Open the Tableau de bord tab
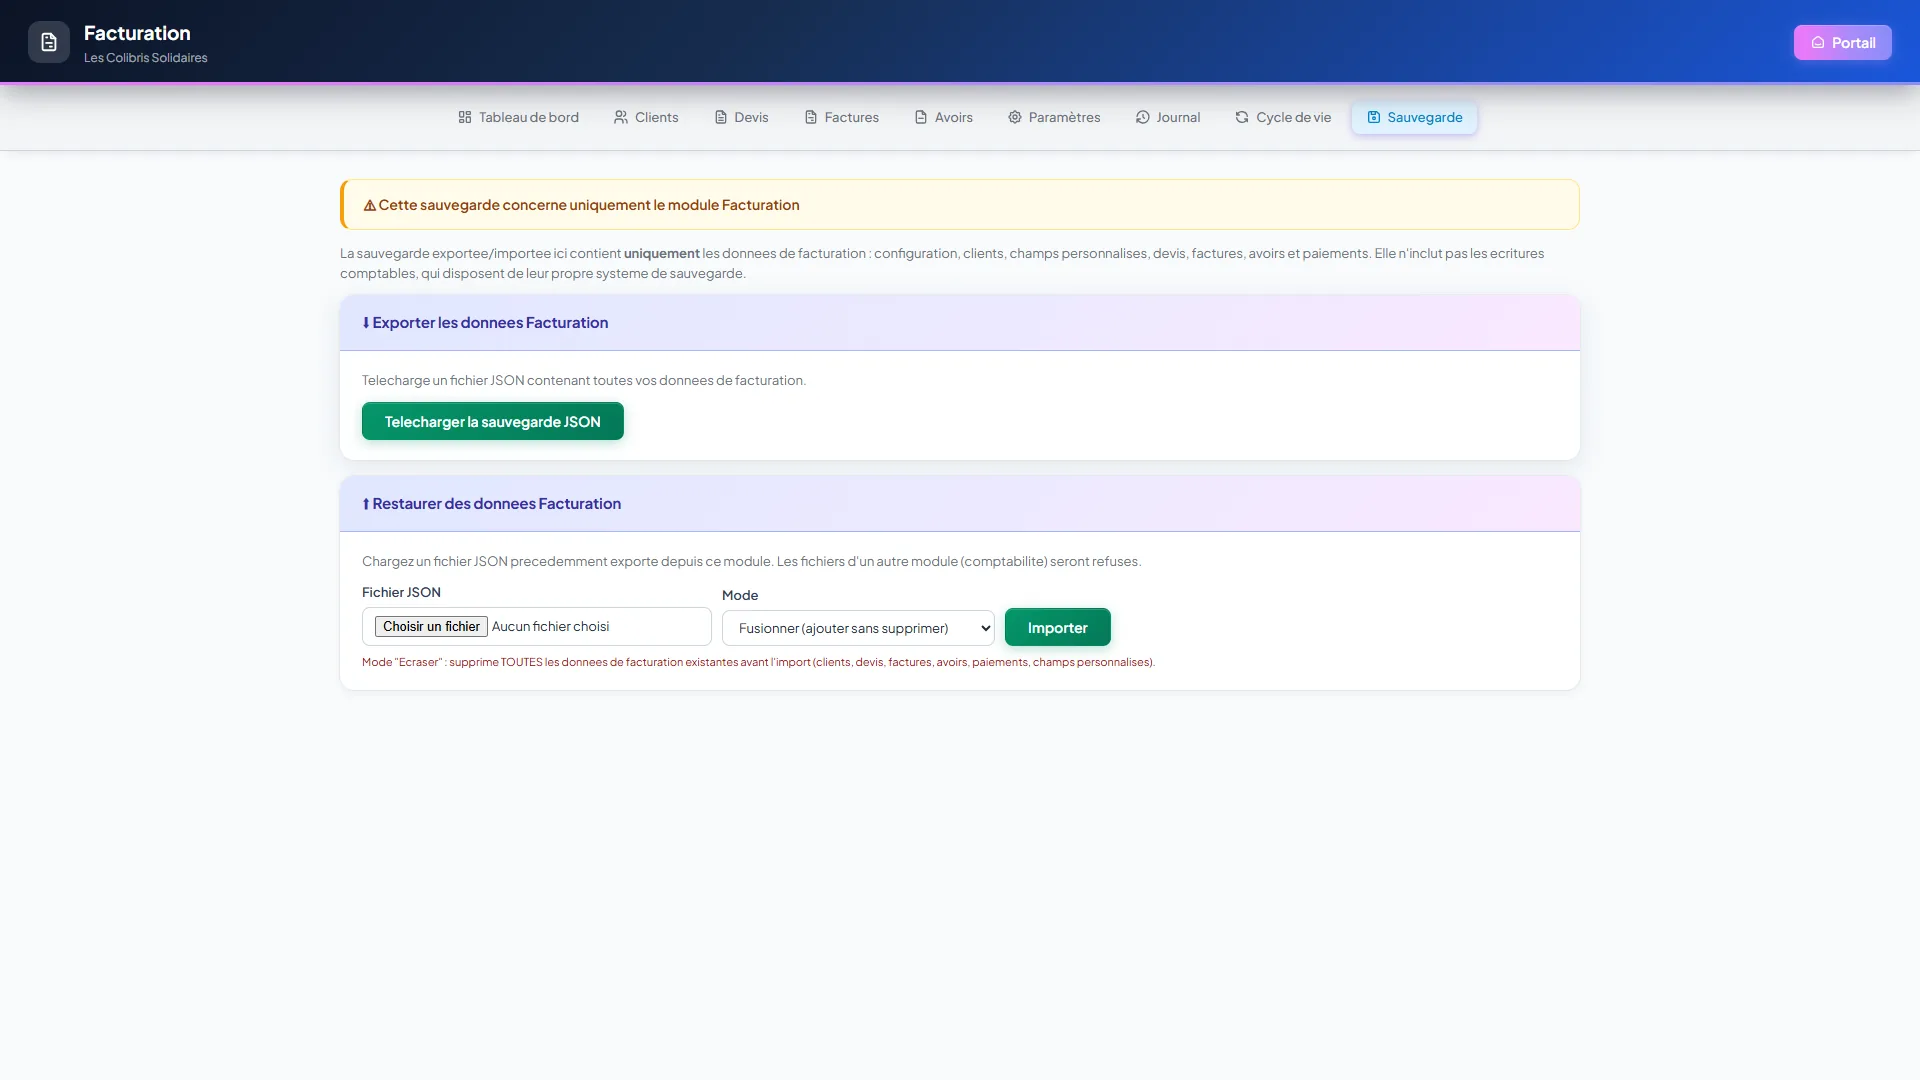 [518, 117]
